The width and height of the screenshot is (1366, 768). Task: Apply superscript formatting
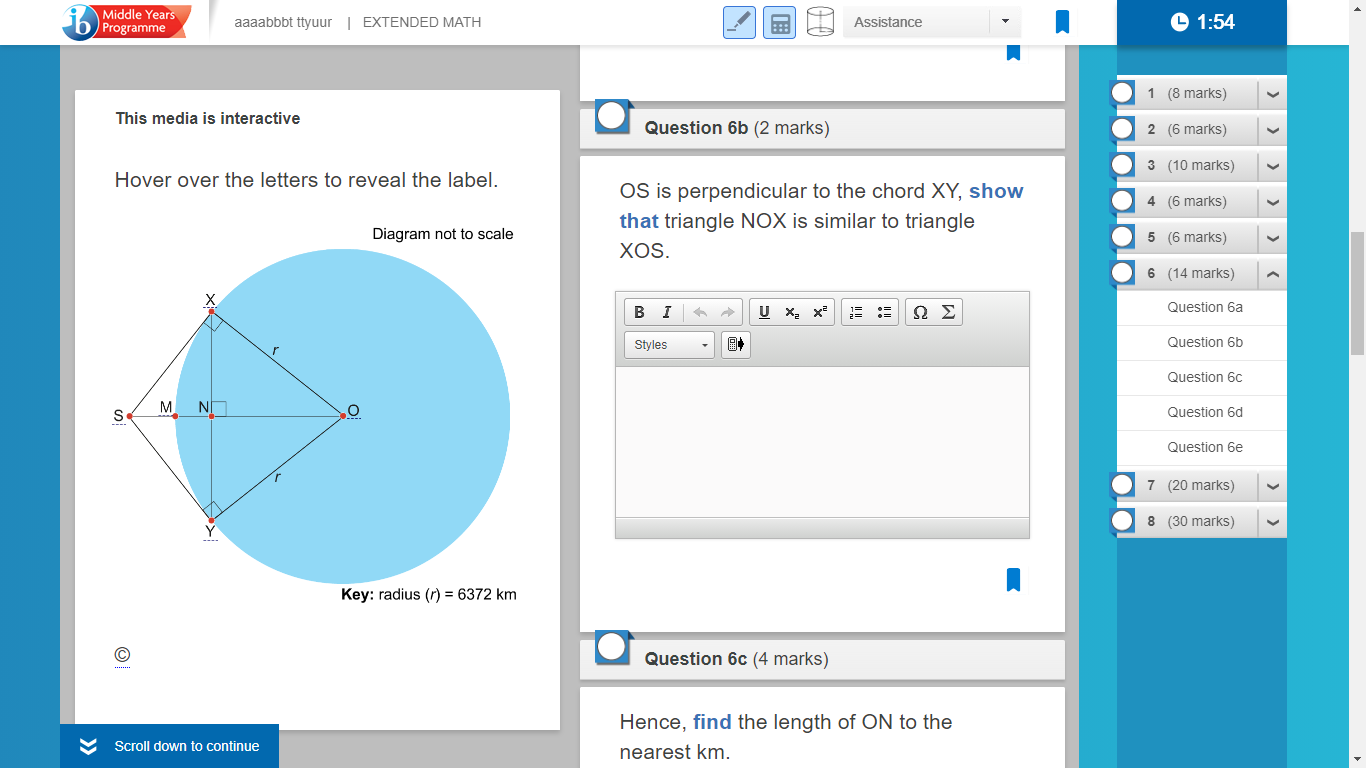click(x=820, y=312)
